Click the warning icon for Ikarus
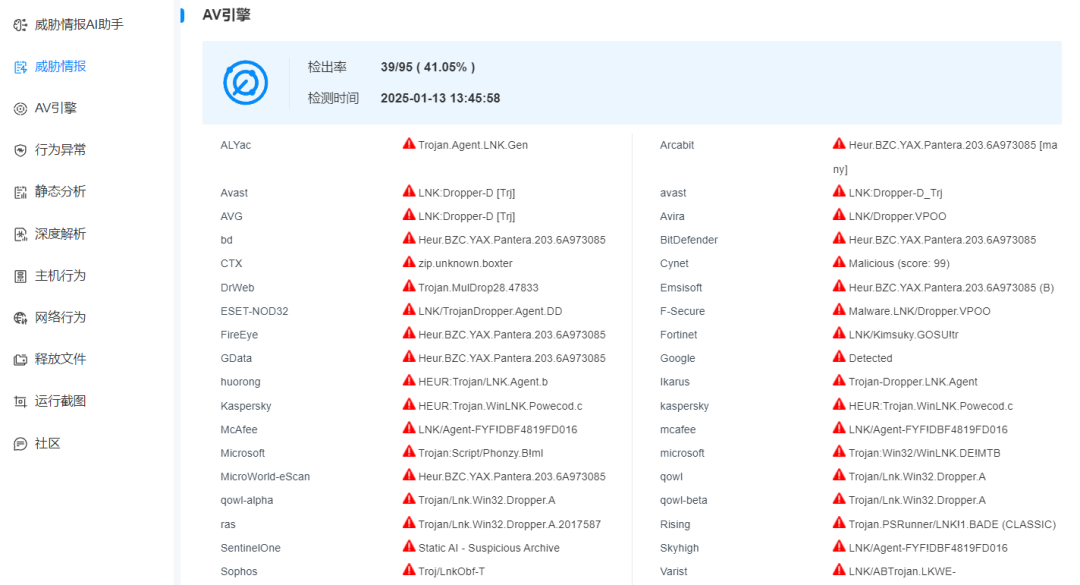Screen dimensions: 1080x585 click(839, 380)
